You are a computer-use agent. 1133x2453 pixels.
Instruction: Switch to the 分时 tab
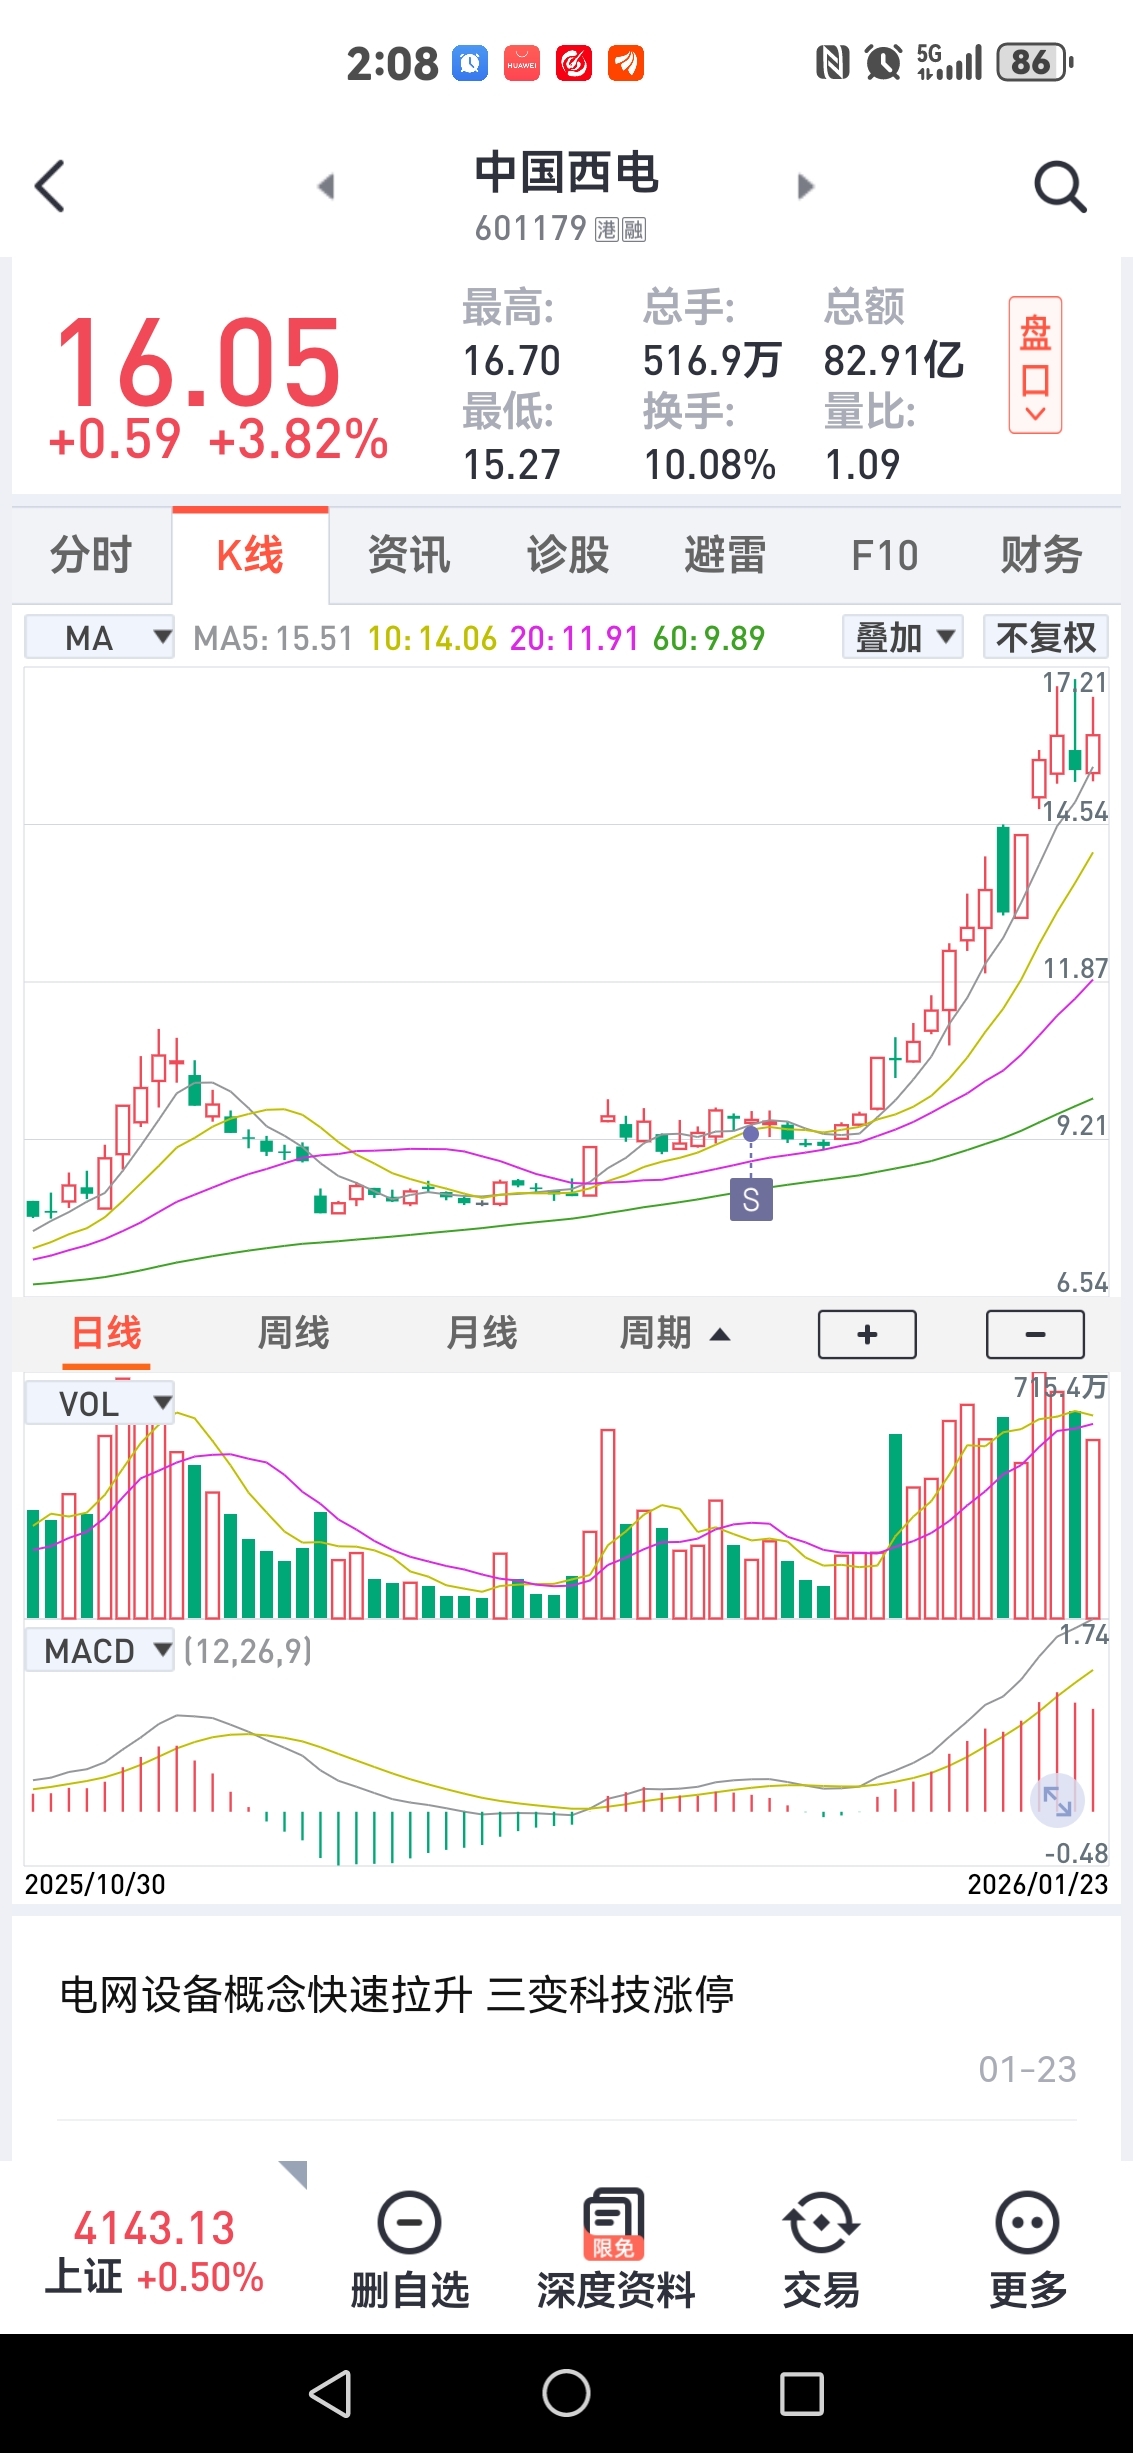pos(91,555)
